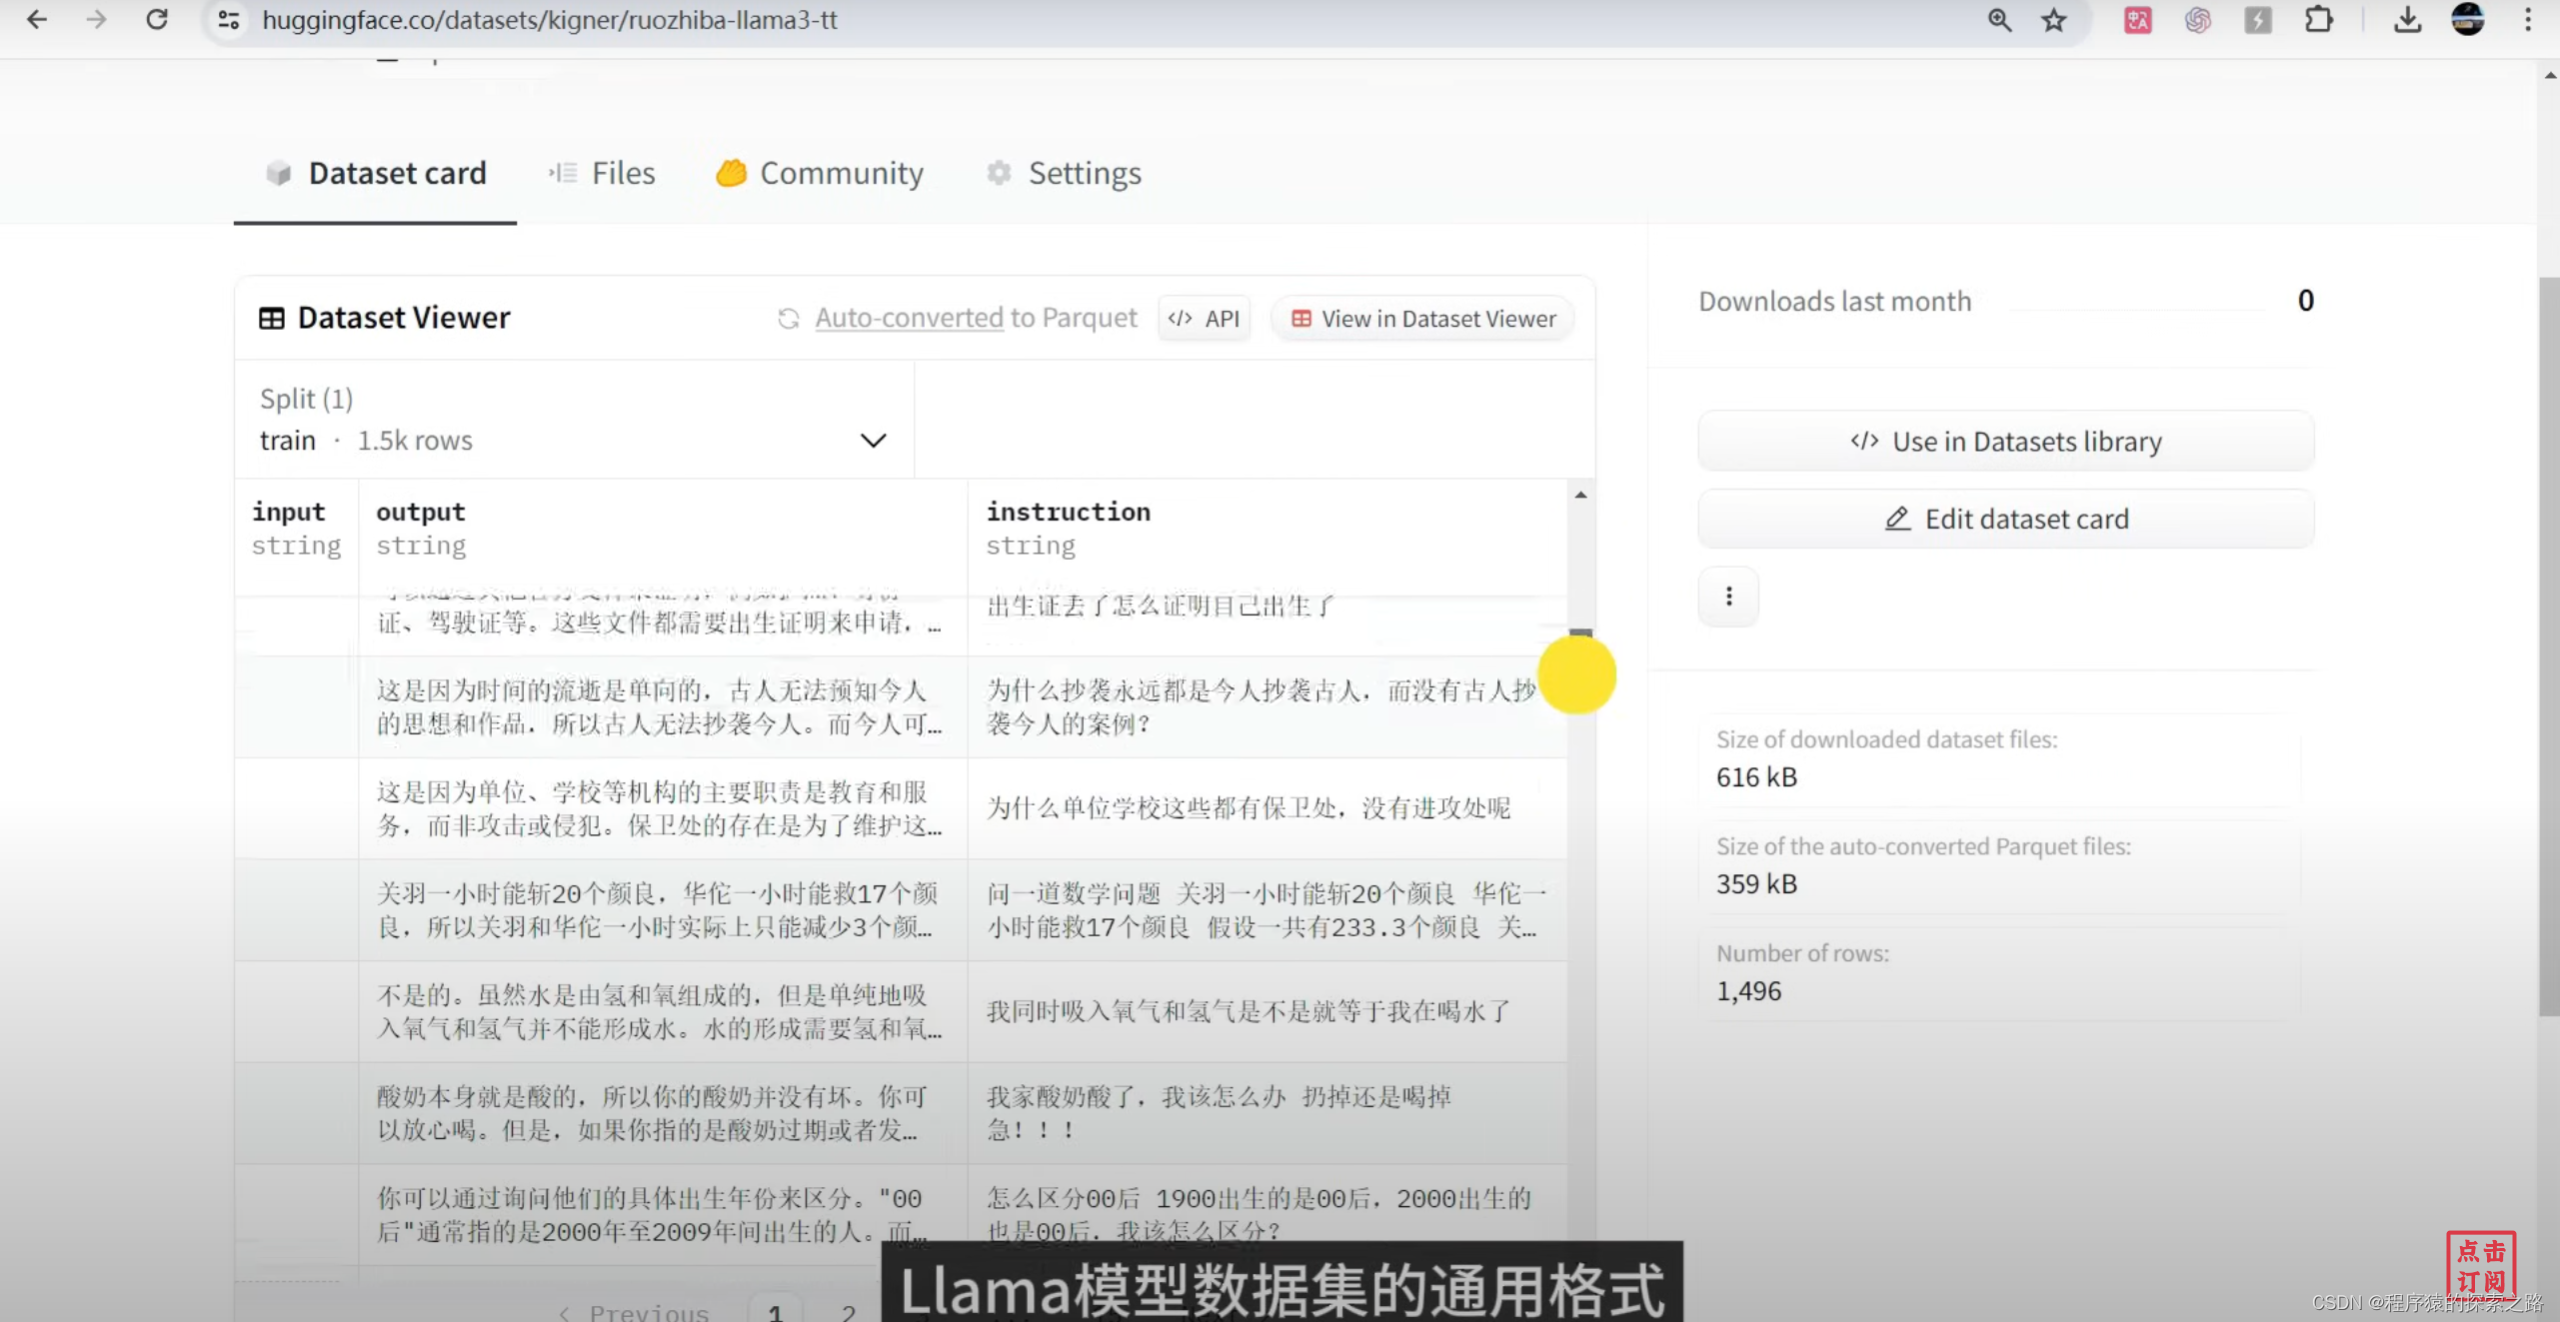
Task: Expand the Split train rows dropdown
Action: coord(872,440)
